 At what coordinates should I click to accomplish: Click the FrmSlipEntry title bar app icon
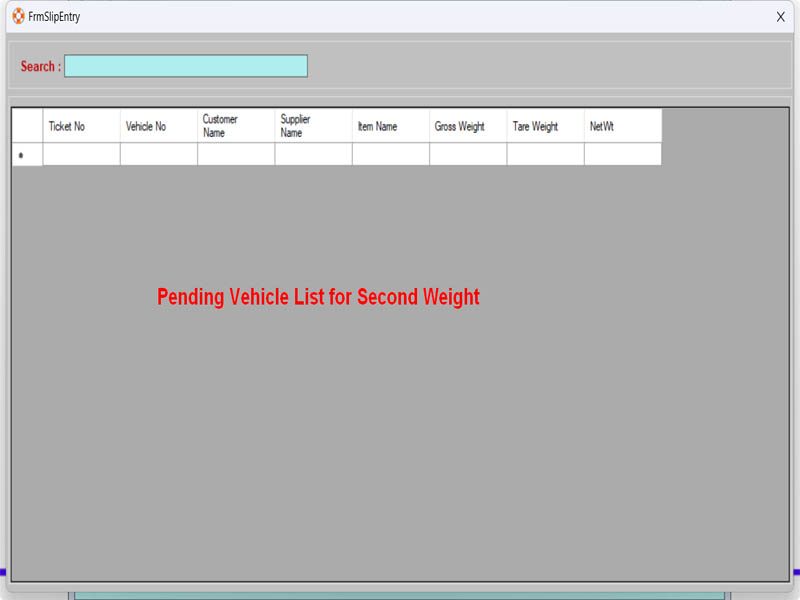click(18, 16)
